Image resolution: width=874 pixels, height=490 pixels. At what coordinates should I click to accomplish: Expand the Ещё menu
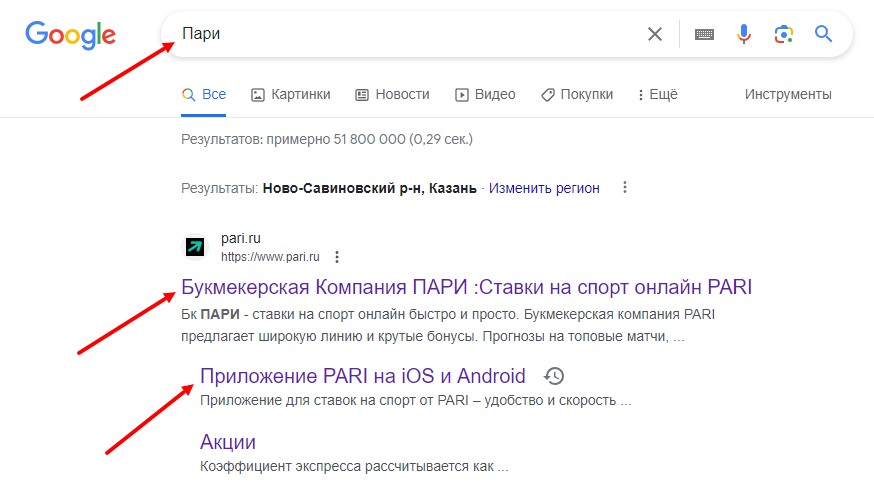click(x=658, y=95)
